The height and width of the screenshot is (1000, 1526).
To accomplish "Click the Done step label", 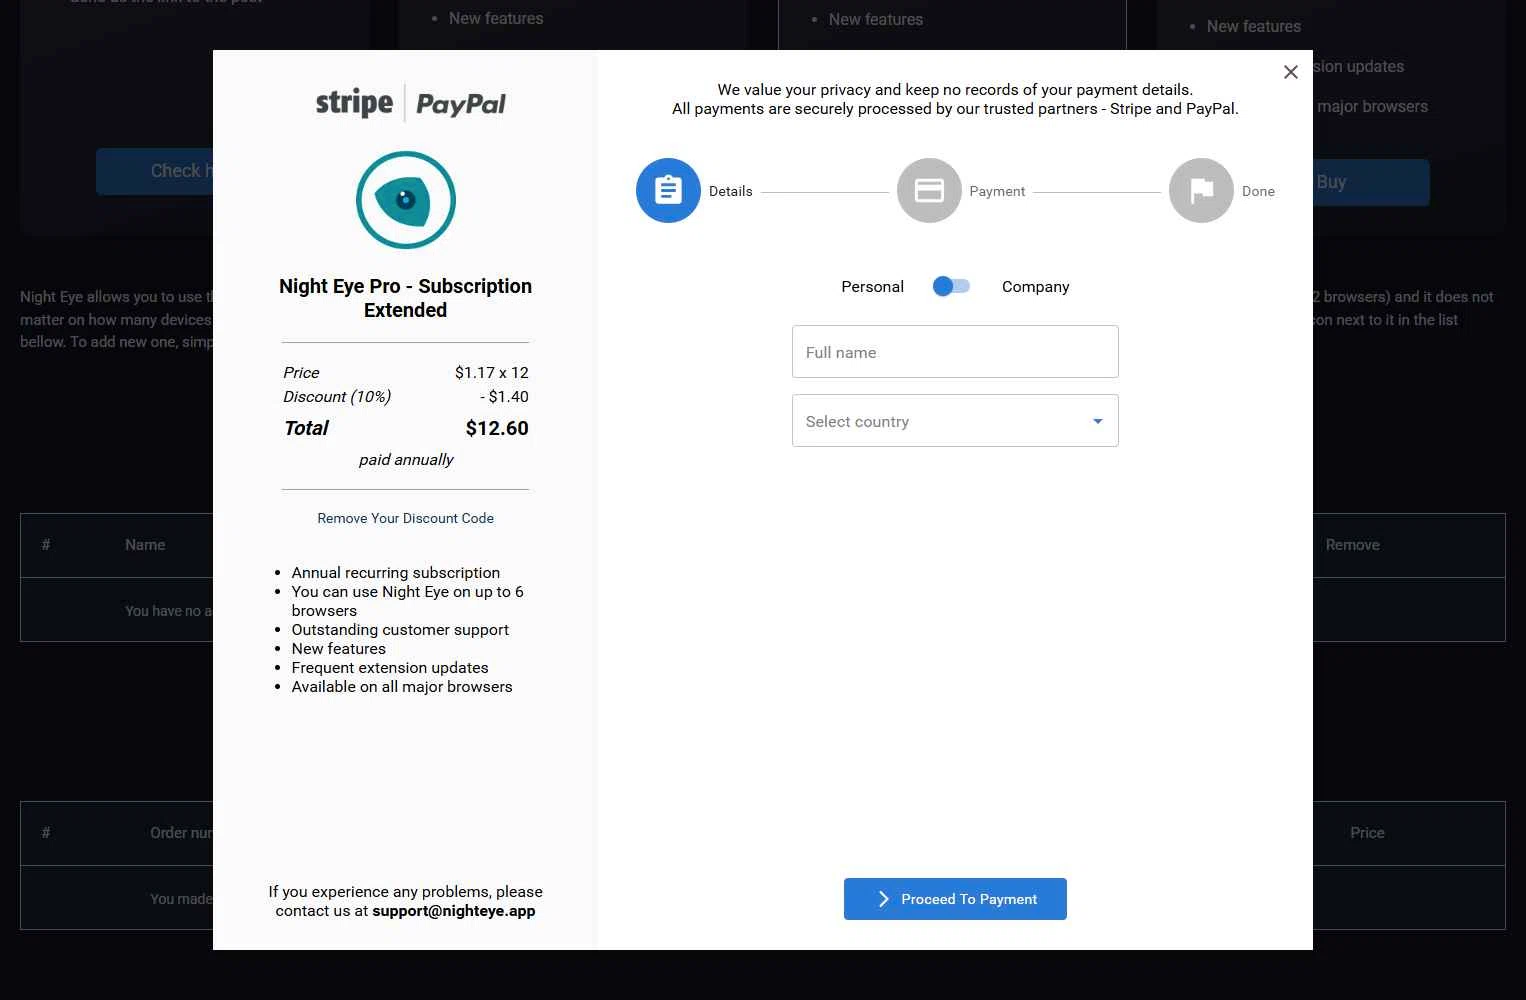I will 1258,191.
